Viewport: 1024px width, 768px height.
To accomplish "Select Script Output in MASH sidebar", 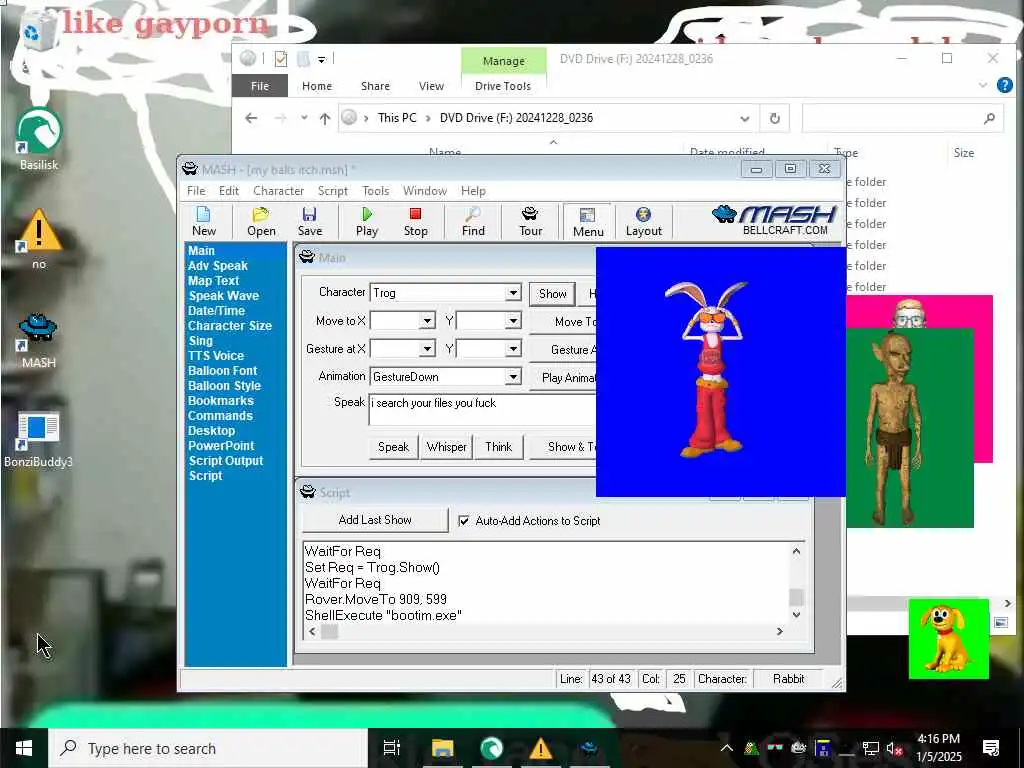I will (226, 461).
